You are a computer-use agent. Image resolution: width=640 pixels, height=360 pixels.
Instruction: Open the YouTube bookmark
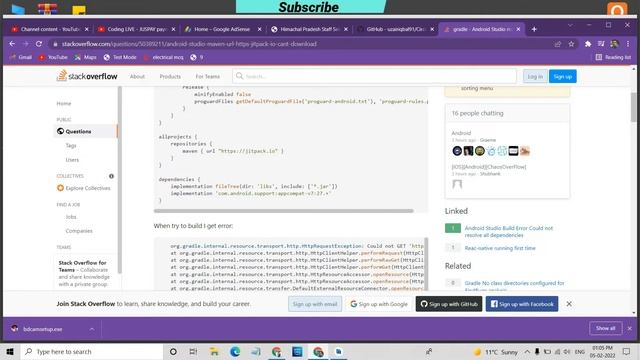point(53,57)
